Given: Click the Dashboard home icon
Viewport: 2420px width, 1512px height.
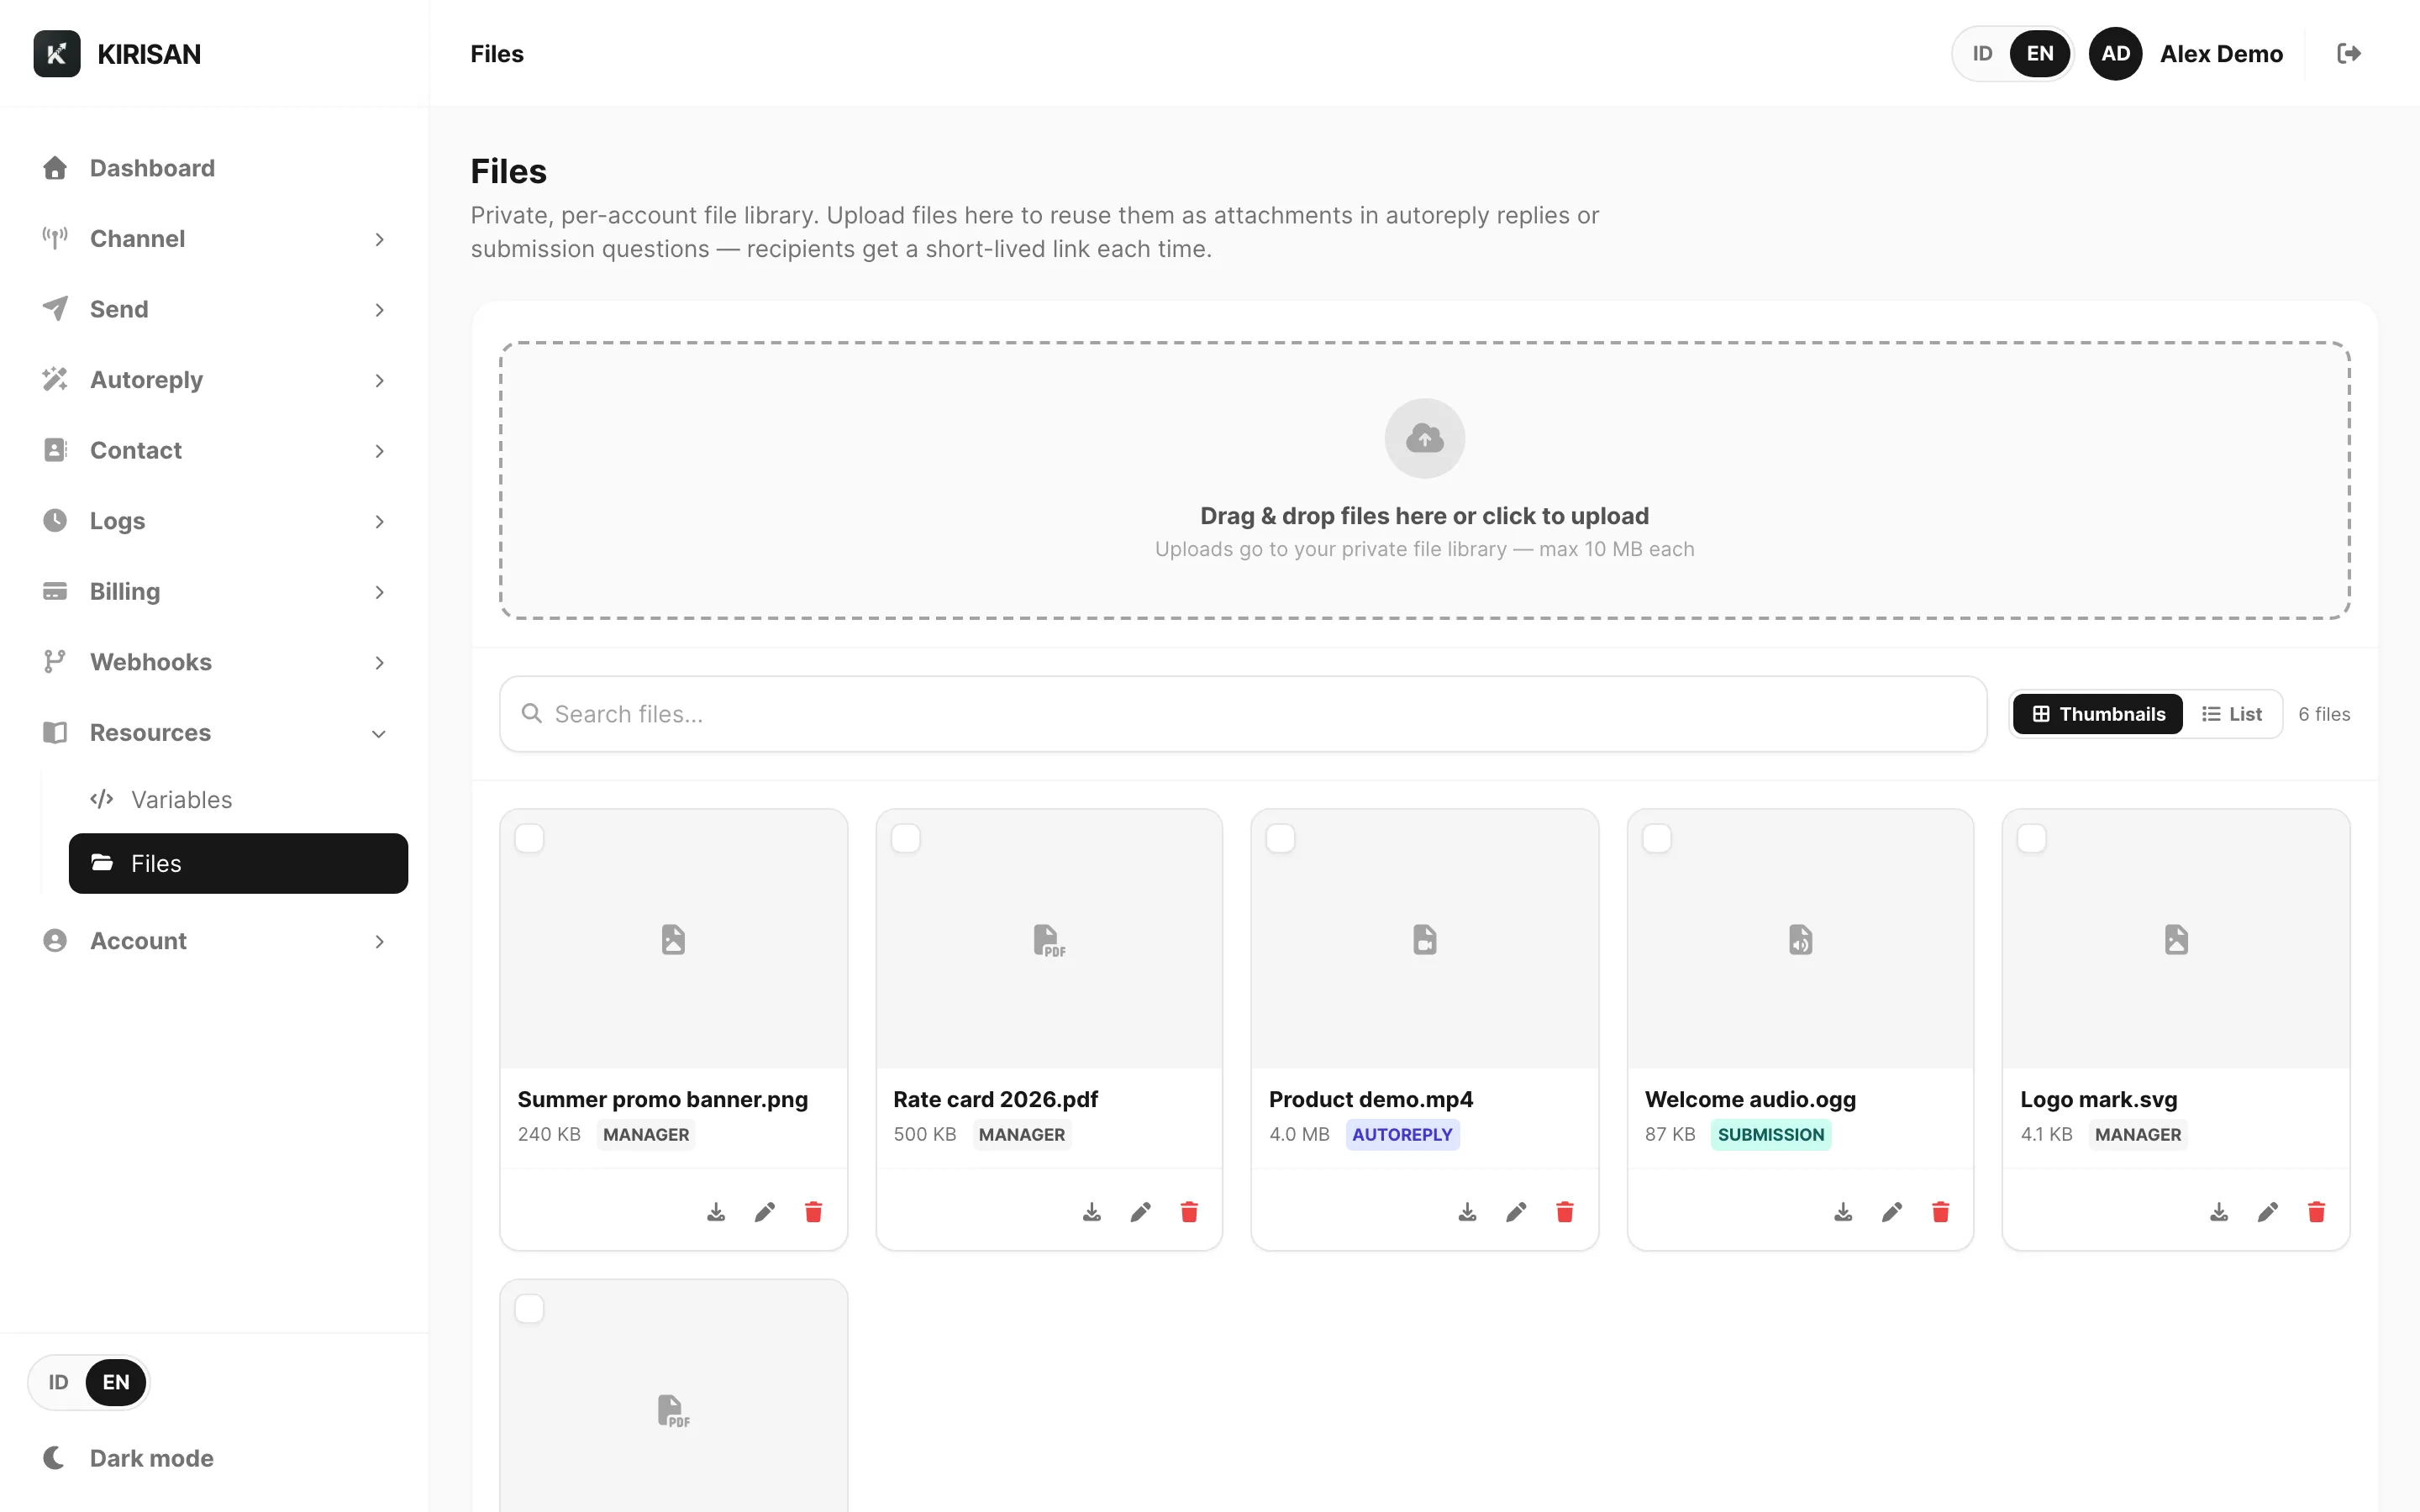Looking at the screenshot, I should tap(55, 168).
